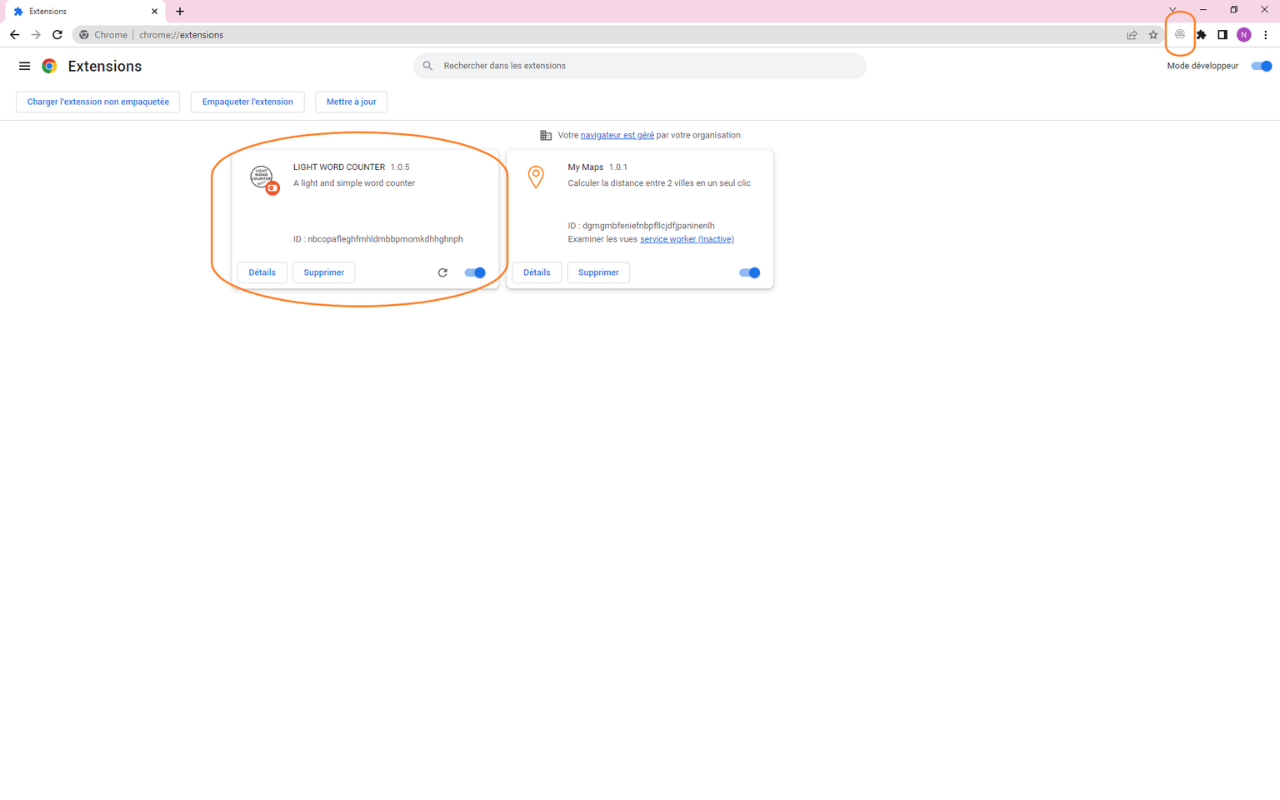Open the navigateur est géré link
1280x800 pixels.
617,135
